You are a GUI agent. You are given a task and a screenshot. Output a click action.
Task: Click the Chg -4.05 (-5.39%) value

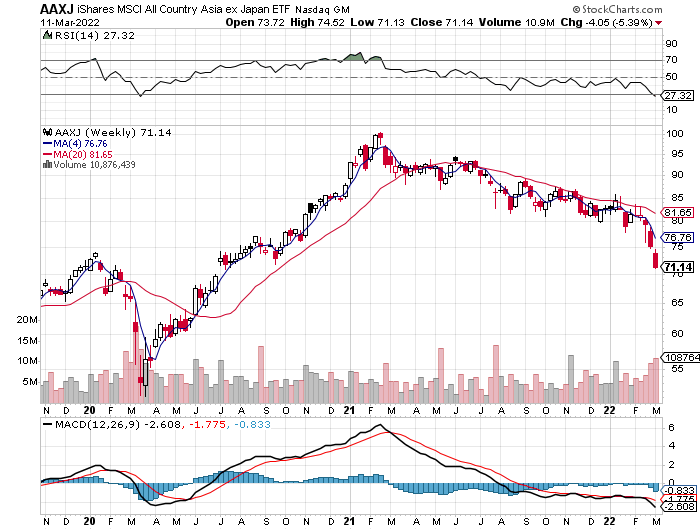point(607,22)
